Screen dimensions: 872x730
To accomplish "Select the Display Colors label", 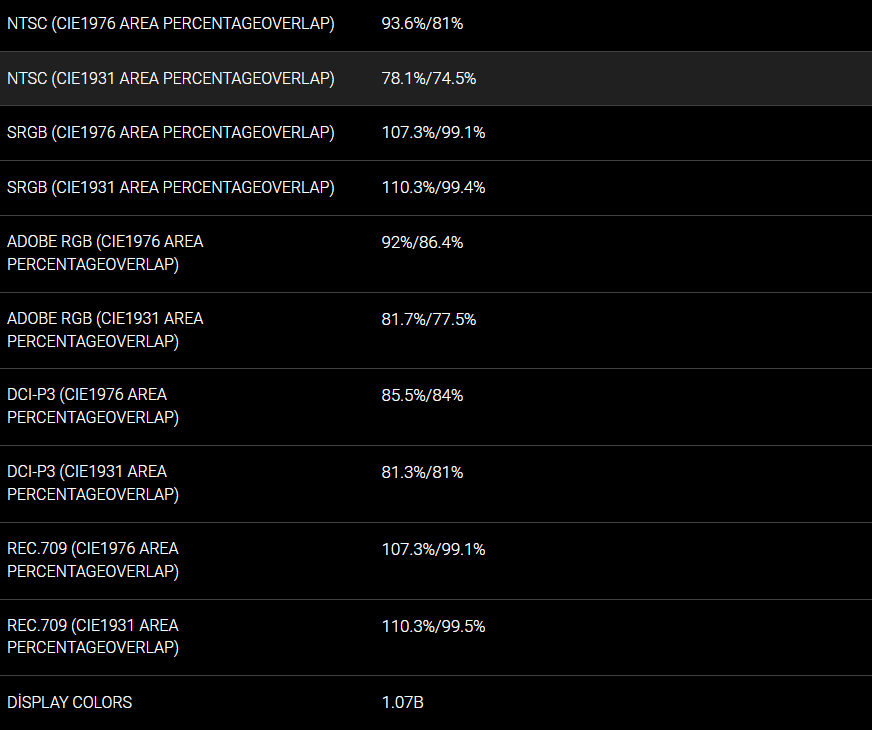I will (70, 702).
